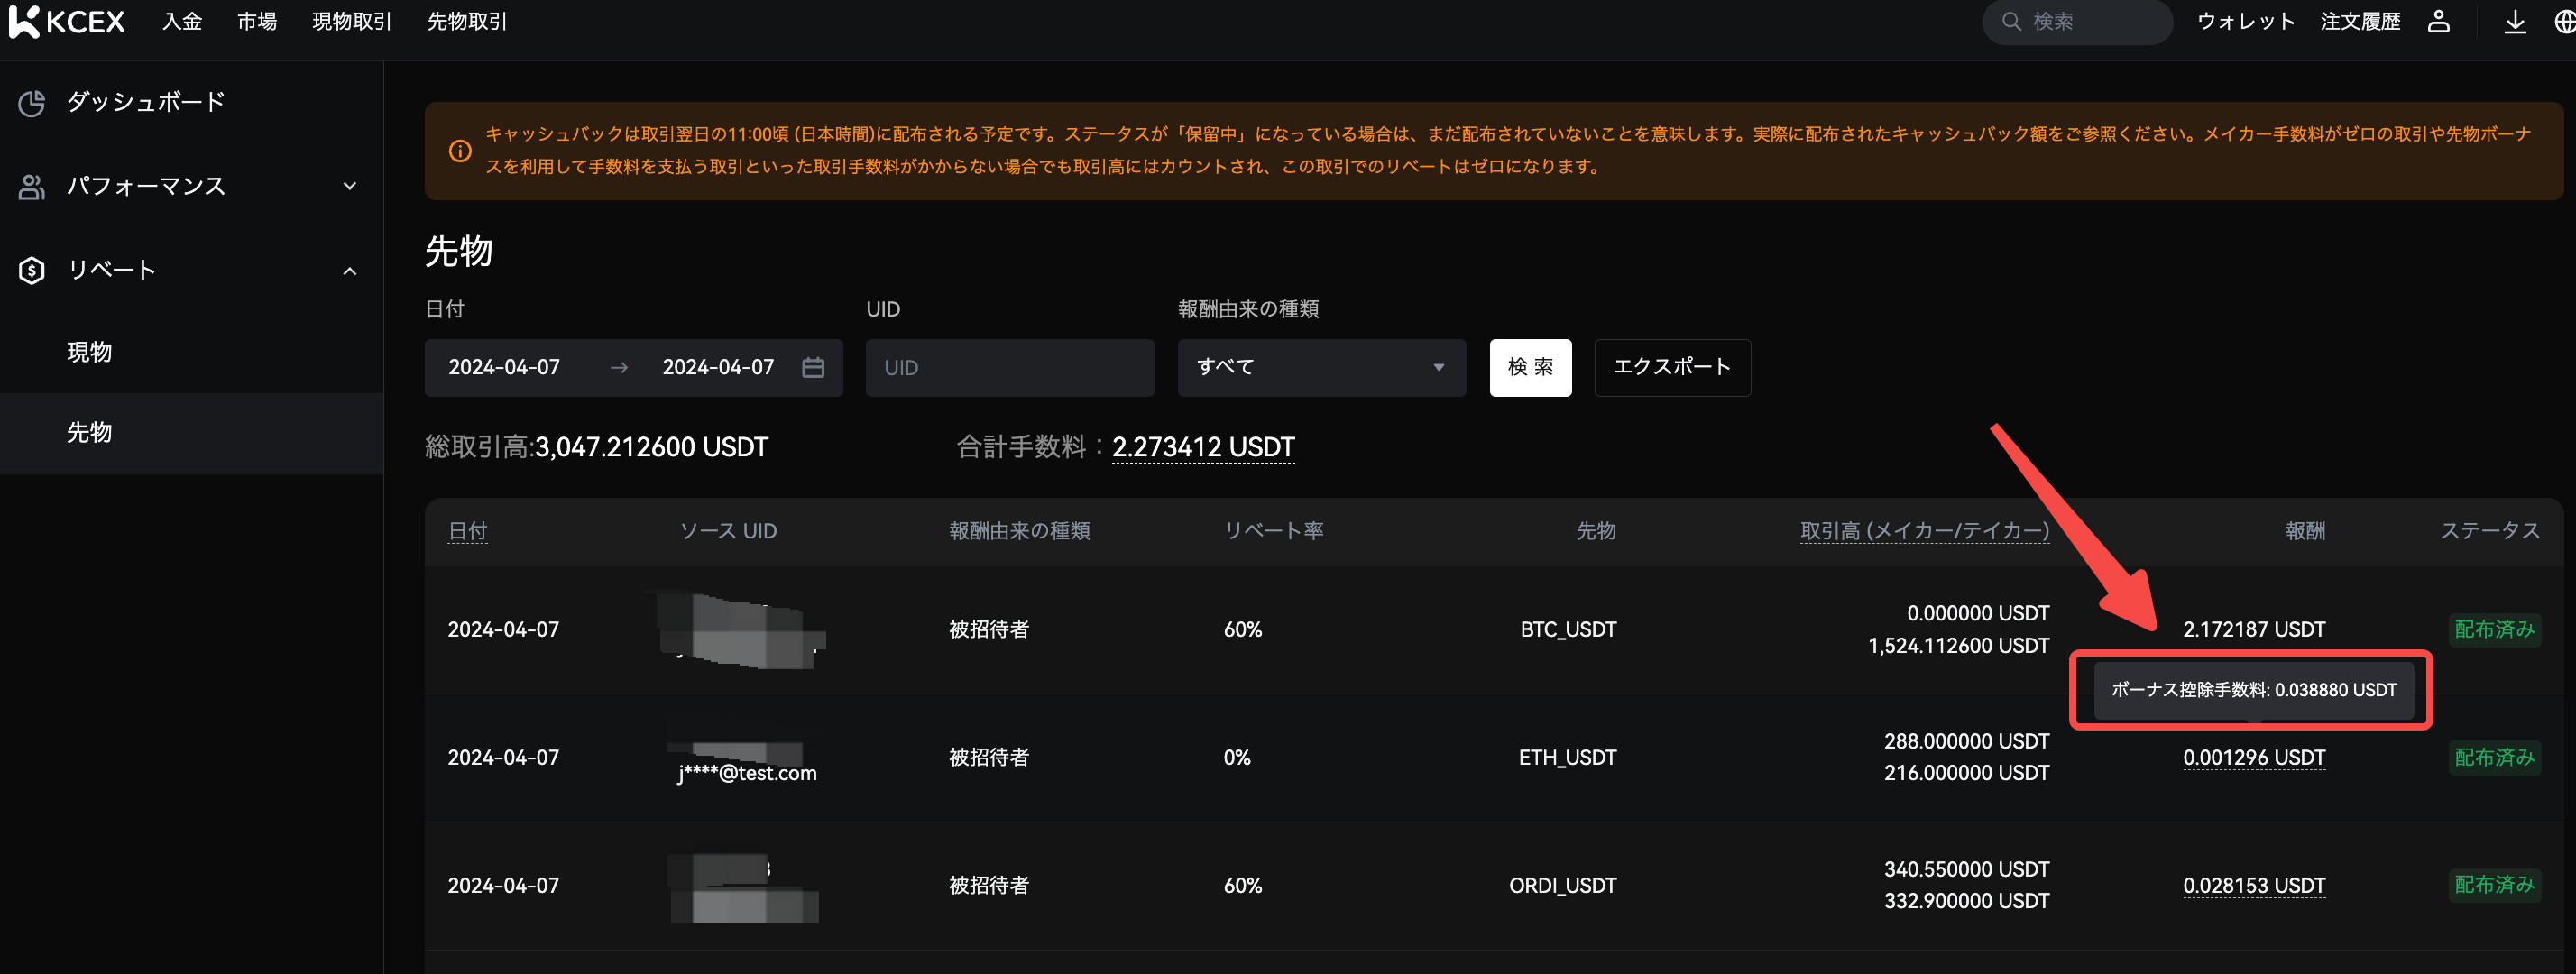The width and height of the screenshot is (2576, 974).
Task: Open the 現物取引 top menu
Action: pos(351,21)
